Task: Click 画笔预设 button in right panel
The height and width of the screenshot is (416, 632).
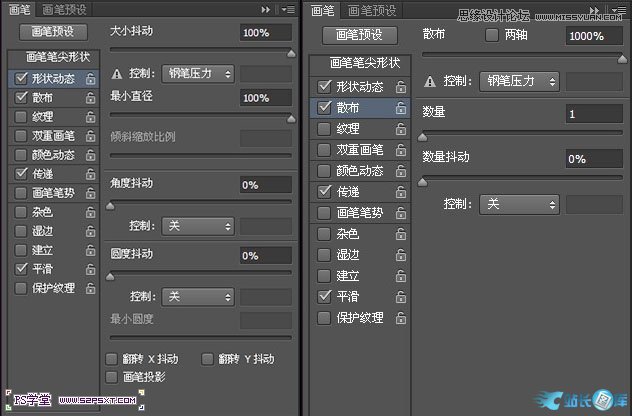Action: [360, 35]
